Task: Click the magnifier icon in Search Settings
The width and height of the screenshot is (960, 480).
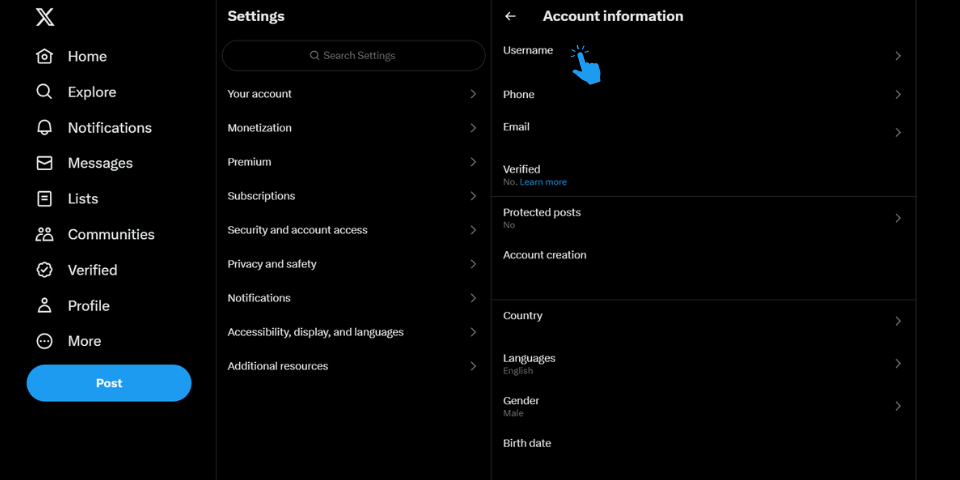Action: click(x=315, y=55)
